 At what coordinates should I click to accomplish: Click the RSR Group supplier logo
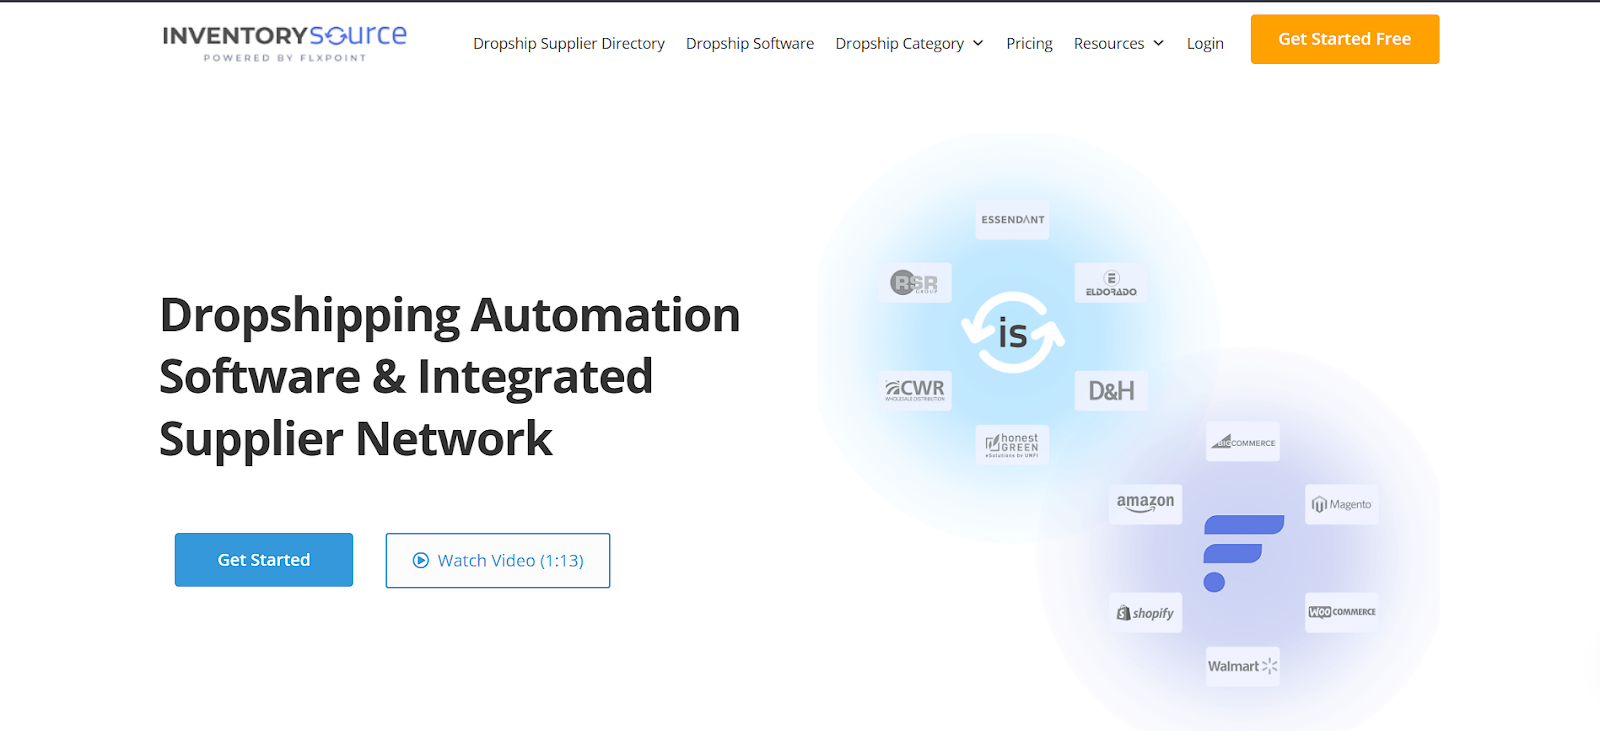pos(915,283)
